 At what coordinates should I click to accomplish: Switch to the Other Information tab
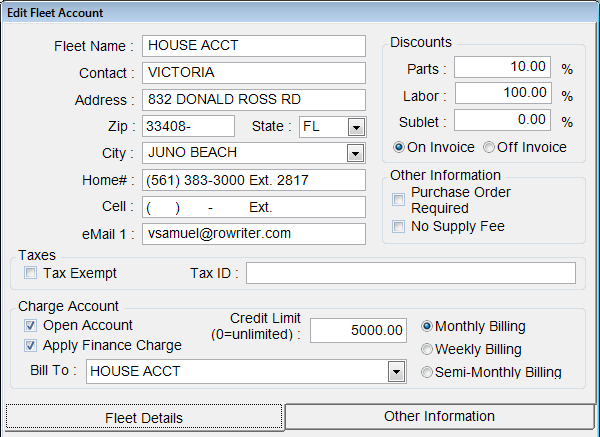click(439, 417)
